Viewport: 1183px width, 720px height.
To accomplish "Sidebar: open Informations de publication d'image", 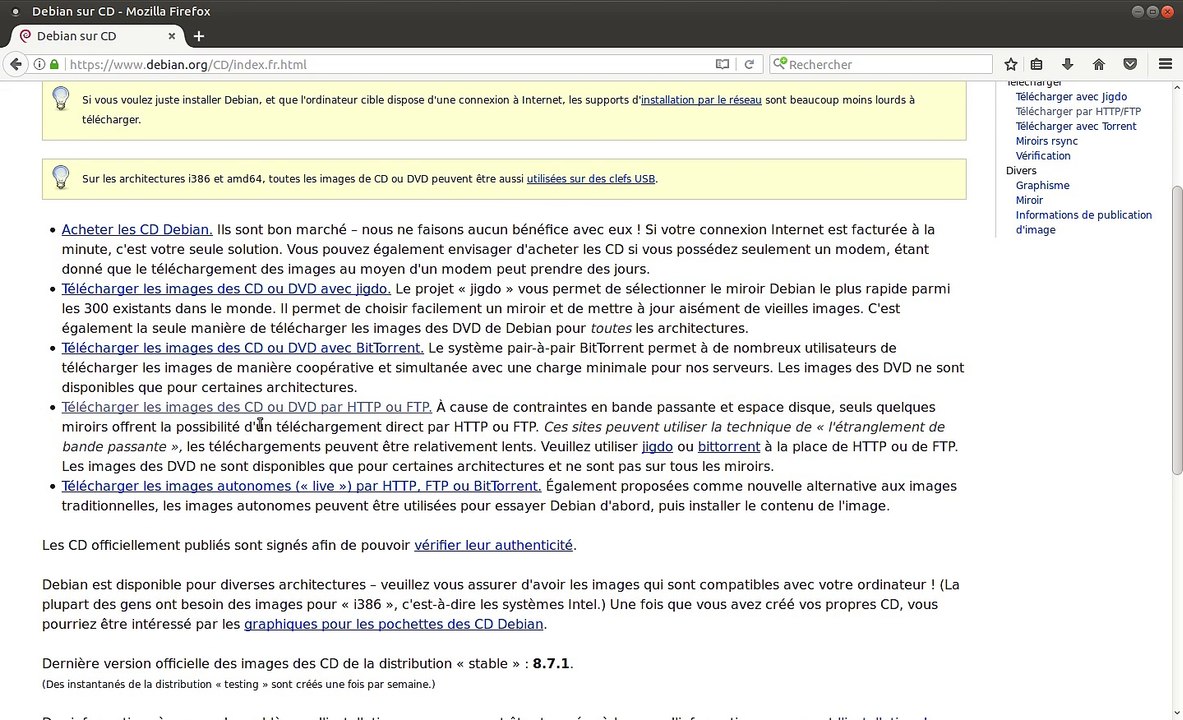I will tap(1083, 222).
